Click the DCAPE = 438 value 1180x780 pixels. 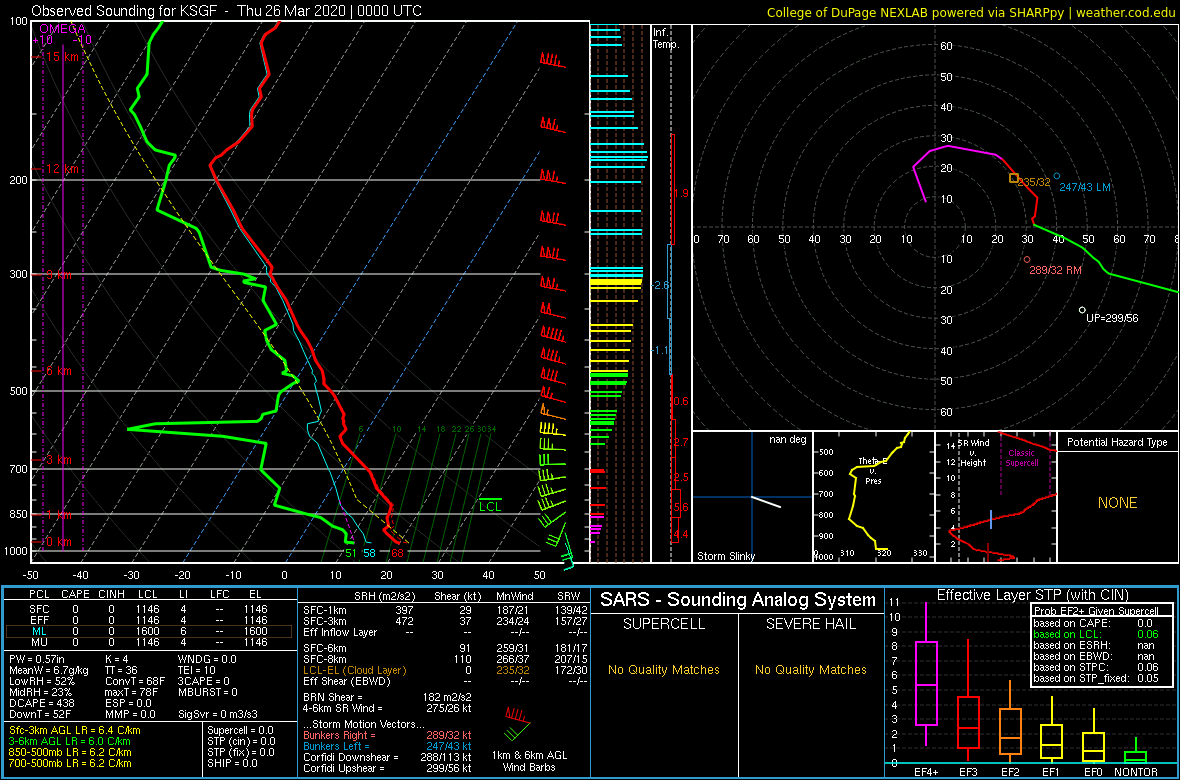[x=41, y=703]
